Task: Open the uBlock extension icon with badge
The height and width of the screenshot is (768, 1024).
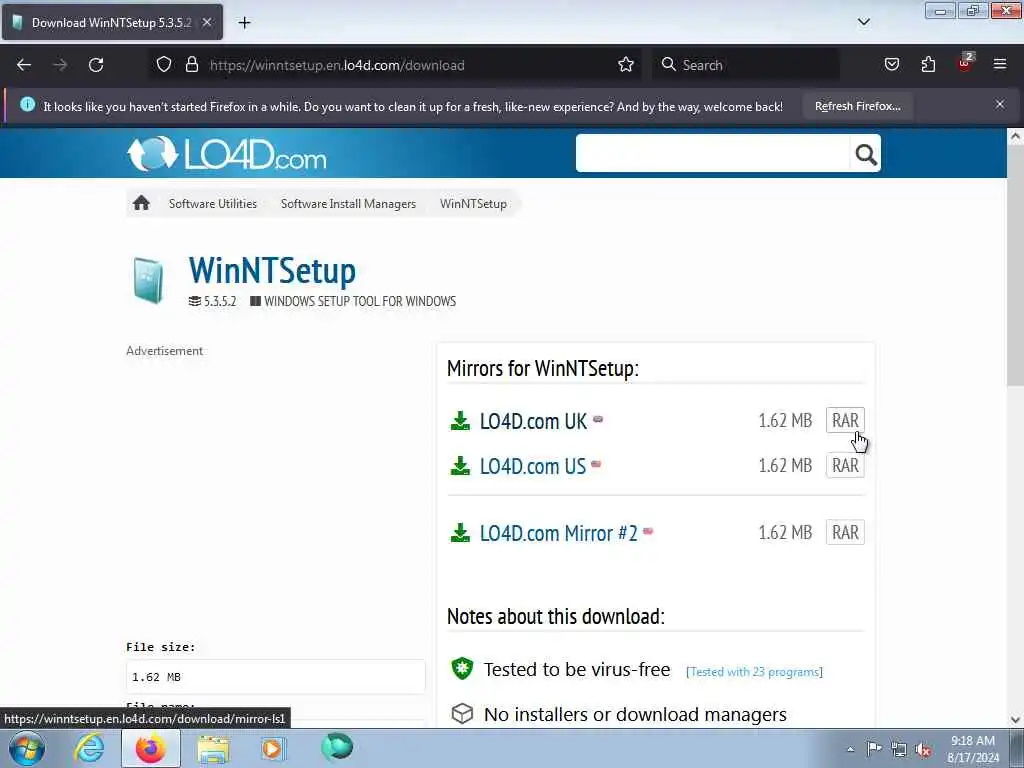Action: [x=965, y=63]
